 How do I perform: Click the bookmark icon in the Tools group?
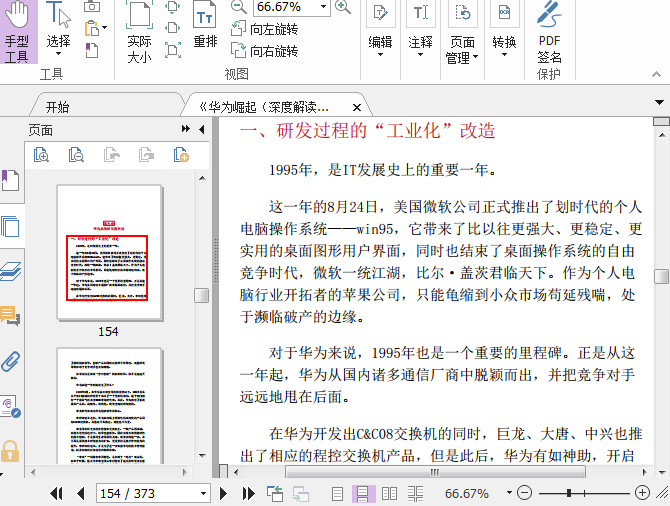click(x=92, y=50)
